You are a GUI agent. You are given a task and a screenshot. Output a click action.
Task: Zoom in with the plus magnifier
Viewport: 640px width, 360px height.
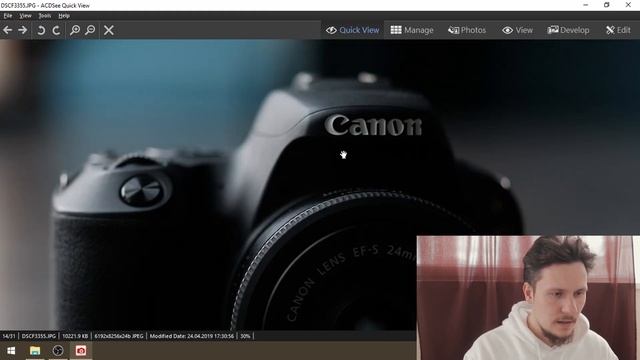[x=75, y=30]
